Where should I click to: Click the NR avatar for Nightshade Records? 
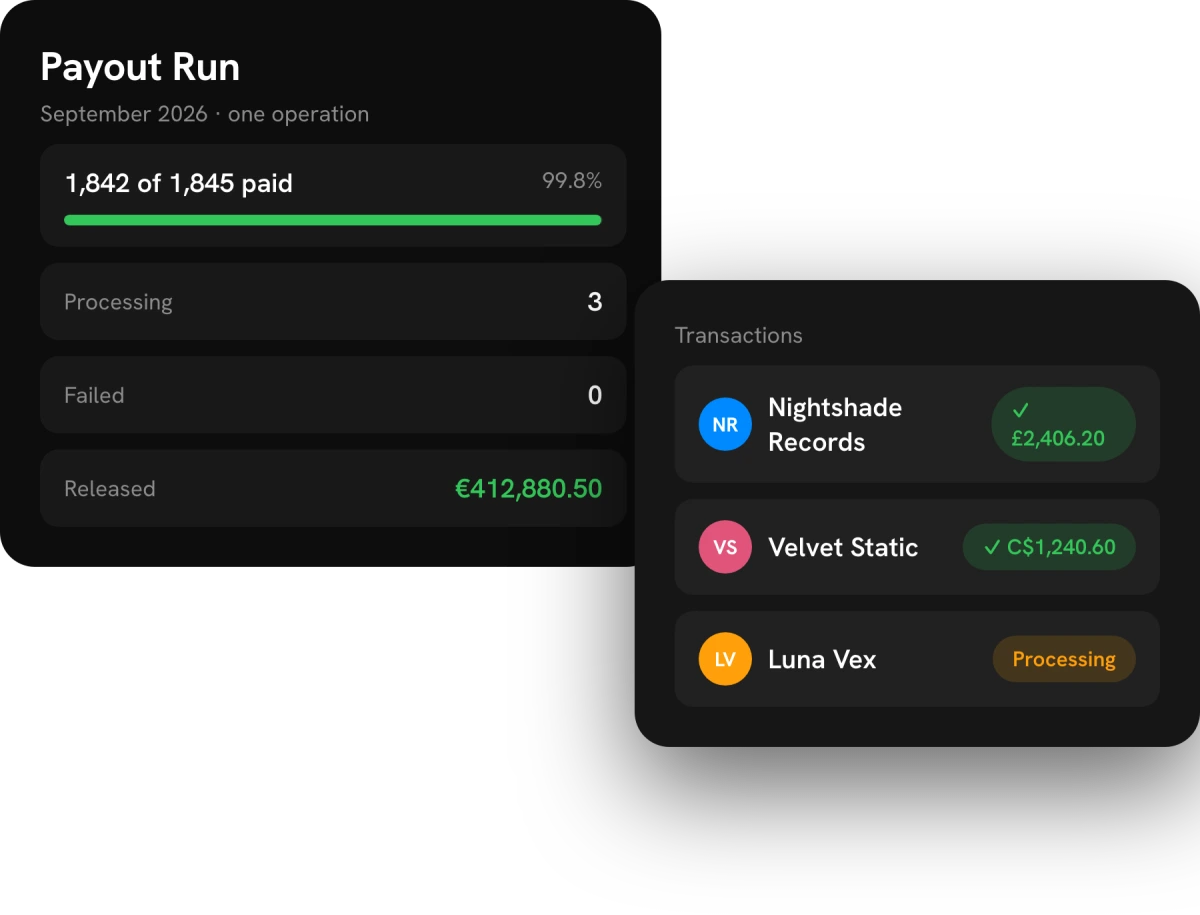pyautogui.click(x=725, y=424)
